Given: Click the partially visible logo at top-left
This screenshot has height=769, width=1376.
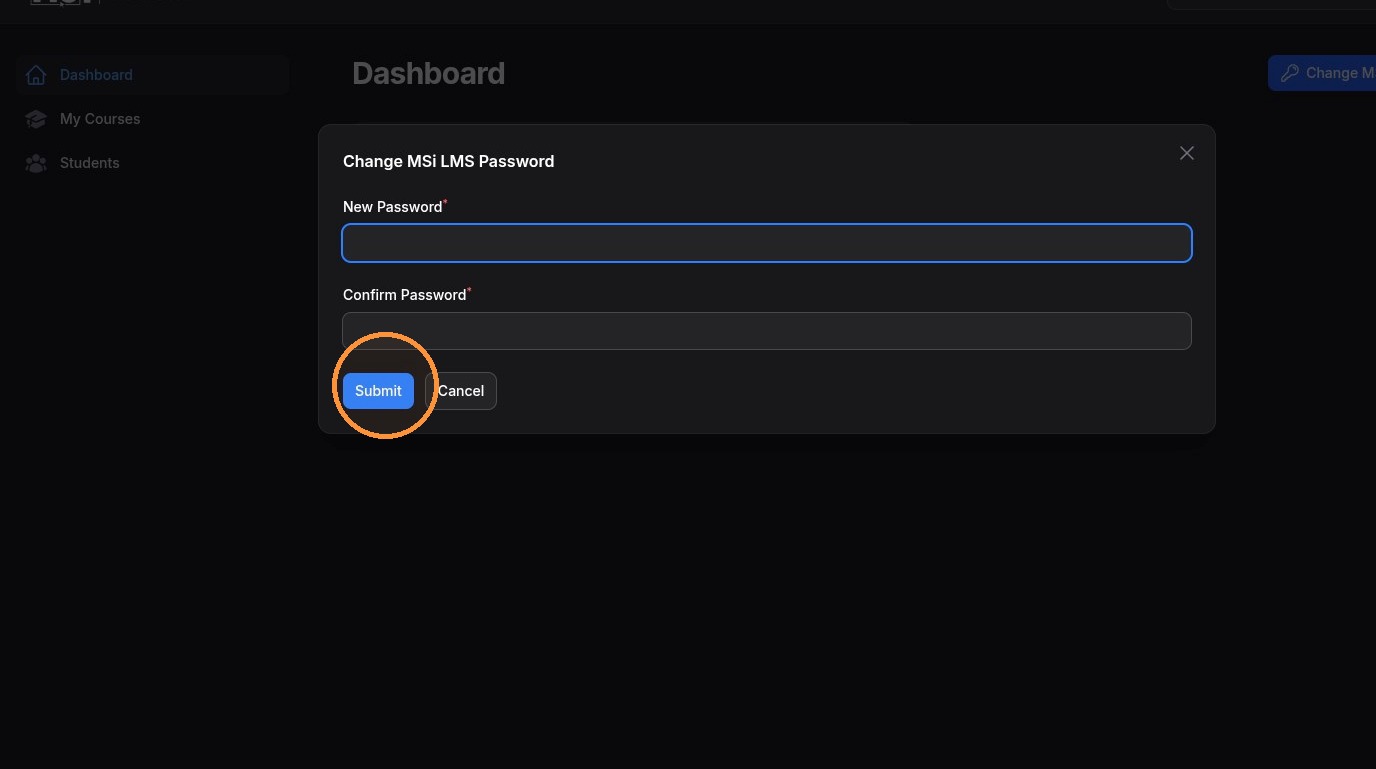Looking at the screenshot, I should 62,3.
